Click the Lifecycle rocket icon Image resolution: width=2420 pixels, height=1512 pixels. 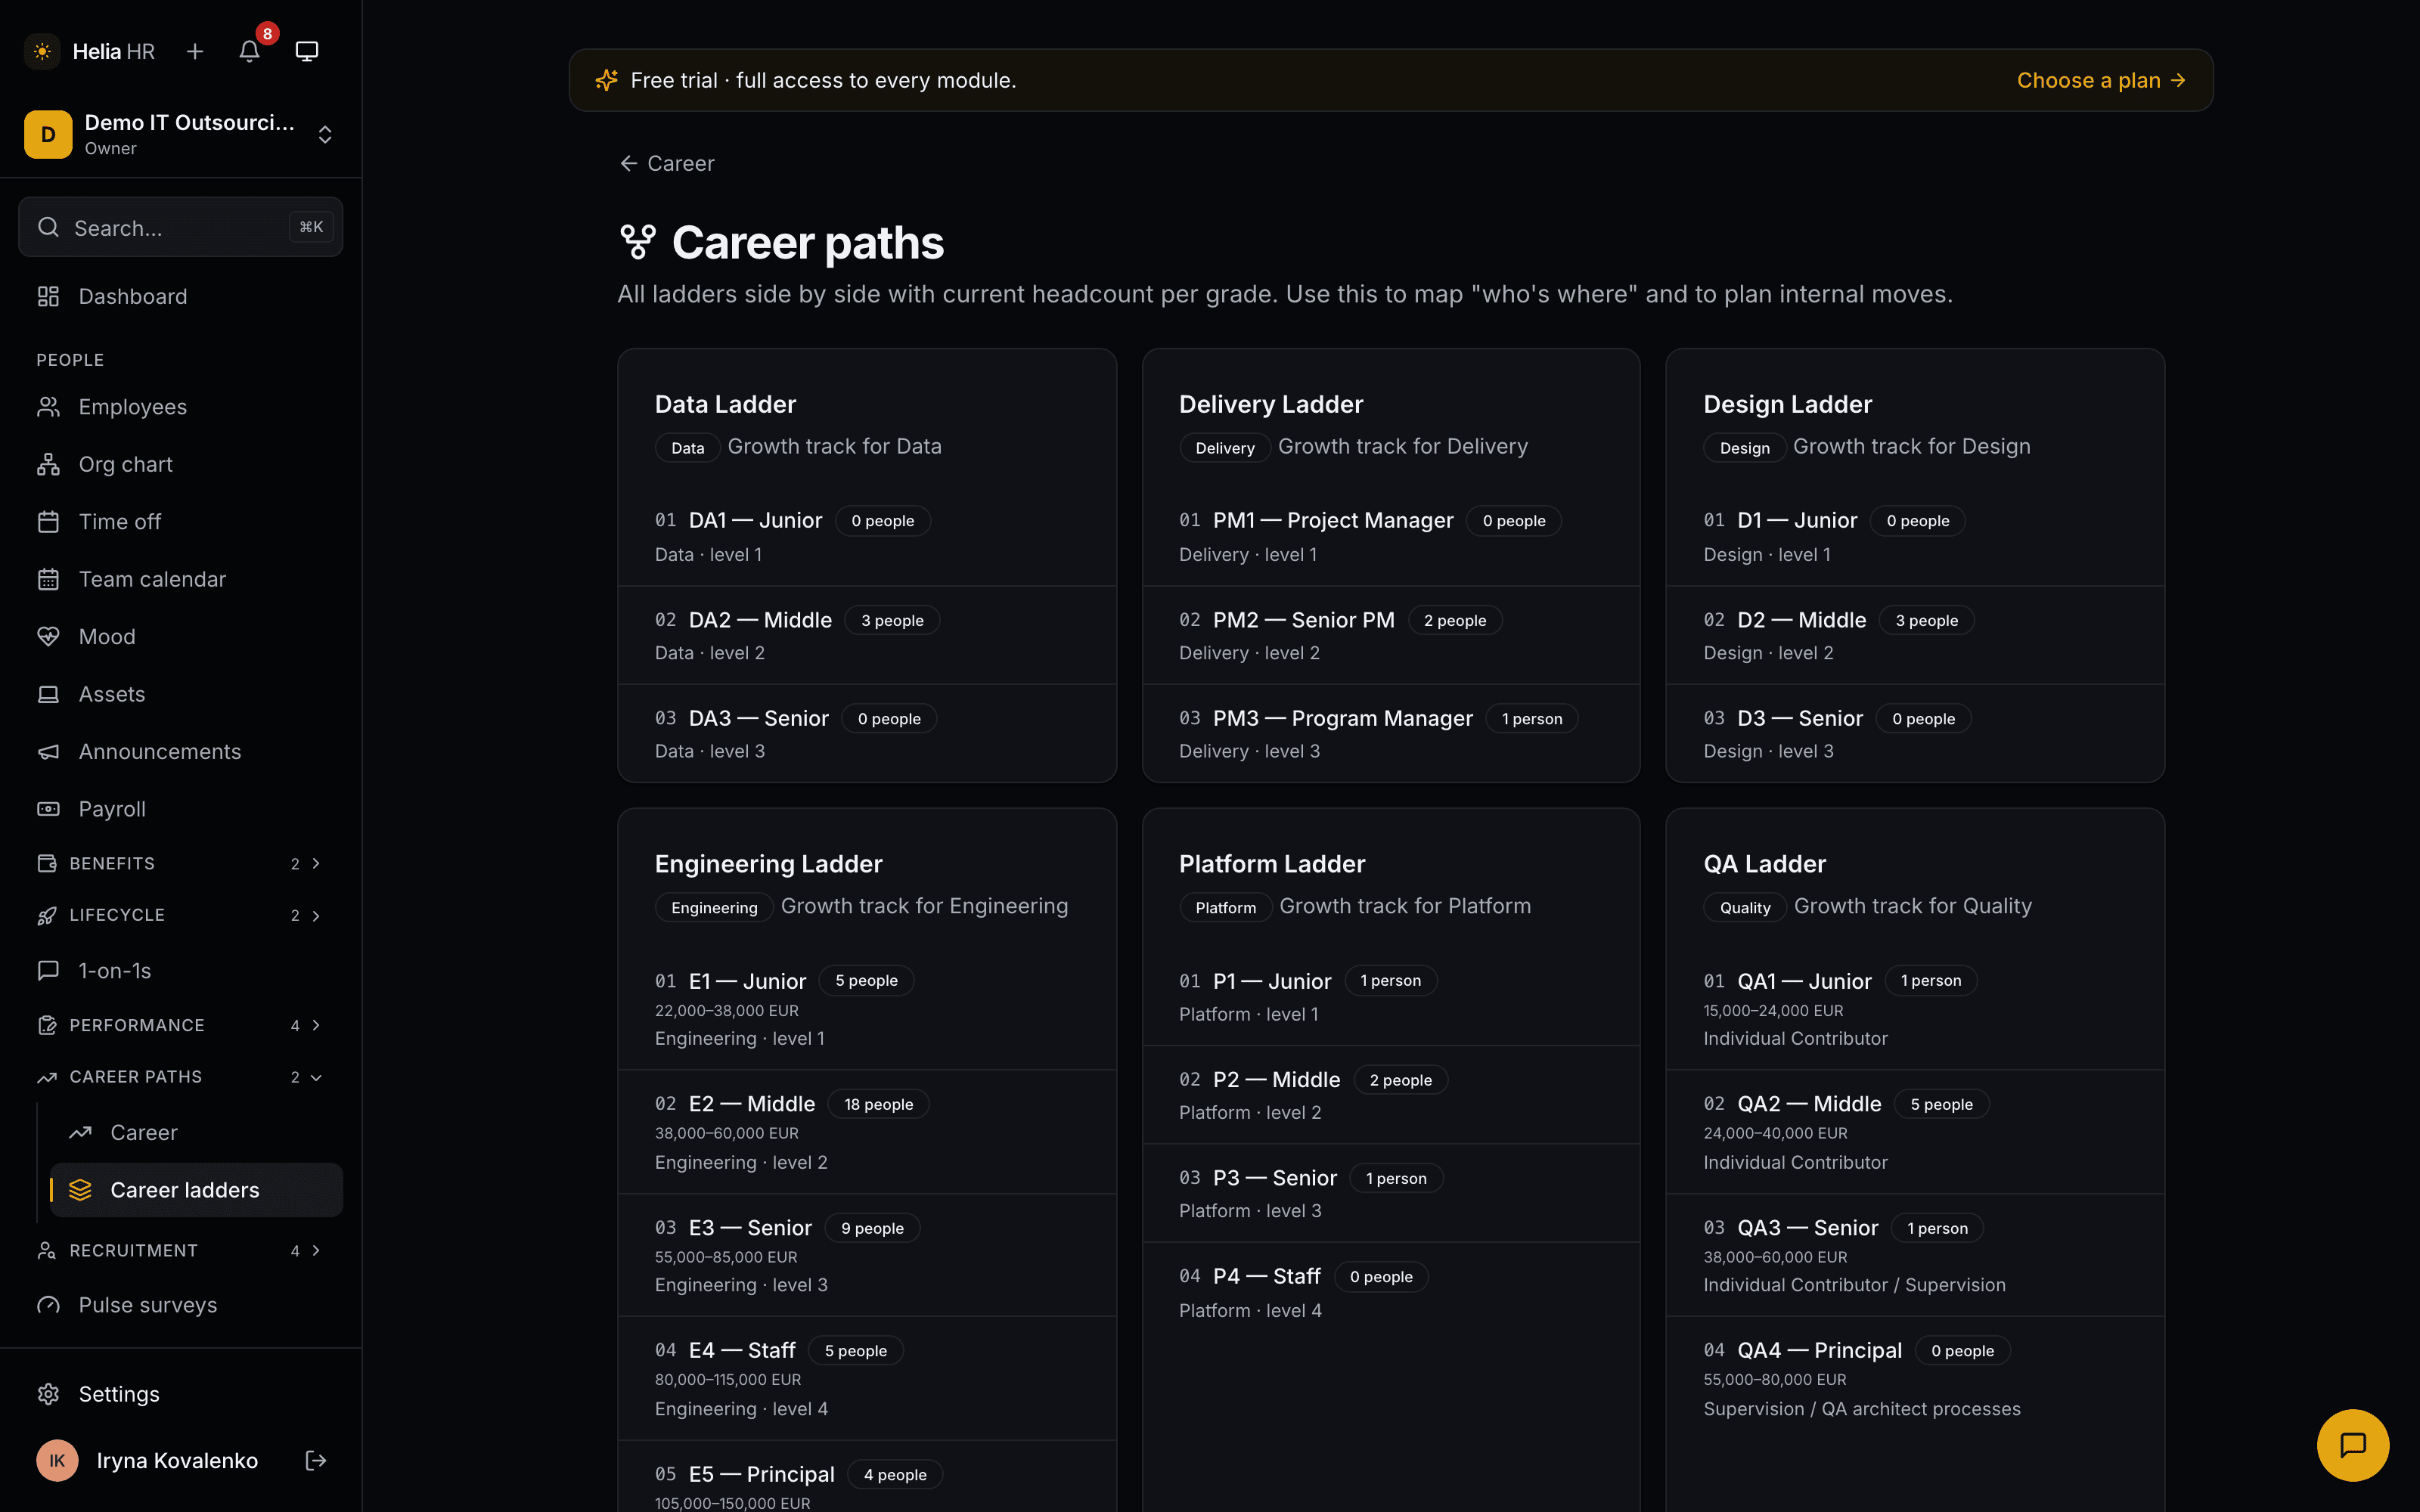47,915
